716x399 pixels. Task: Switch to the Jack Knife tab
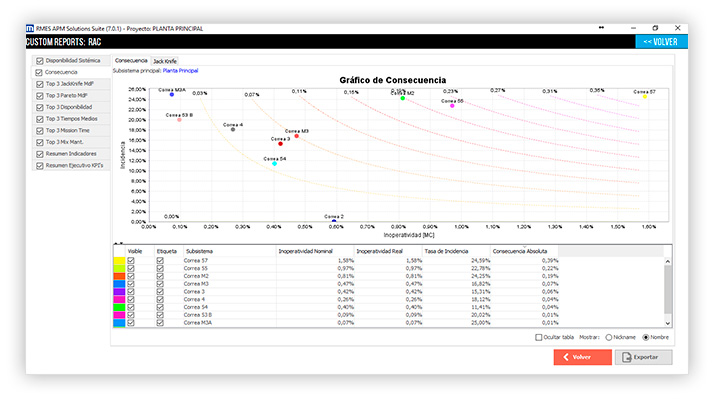(x=165, y=61)
